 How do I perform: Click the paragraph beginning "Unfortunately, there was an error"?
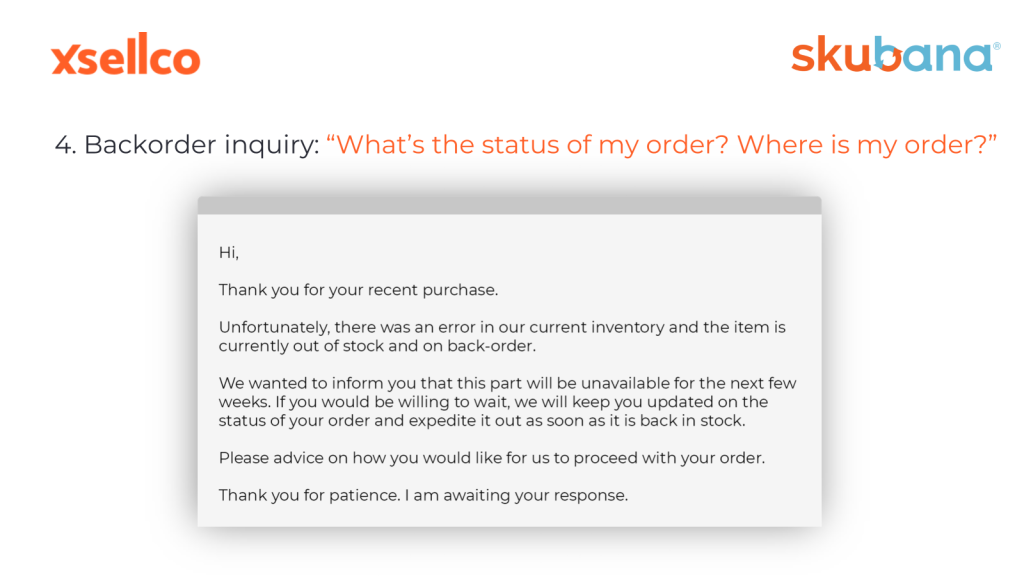tap(502, 336)
